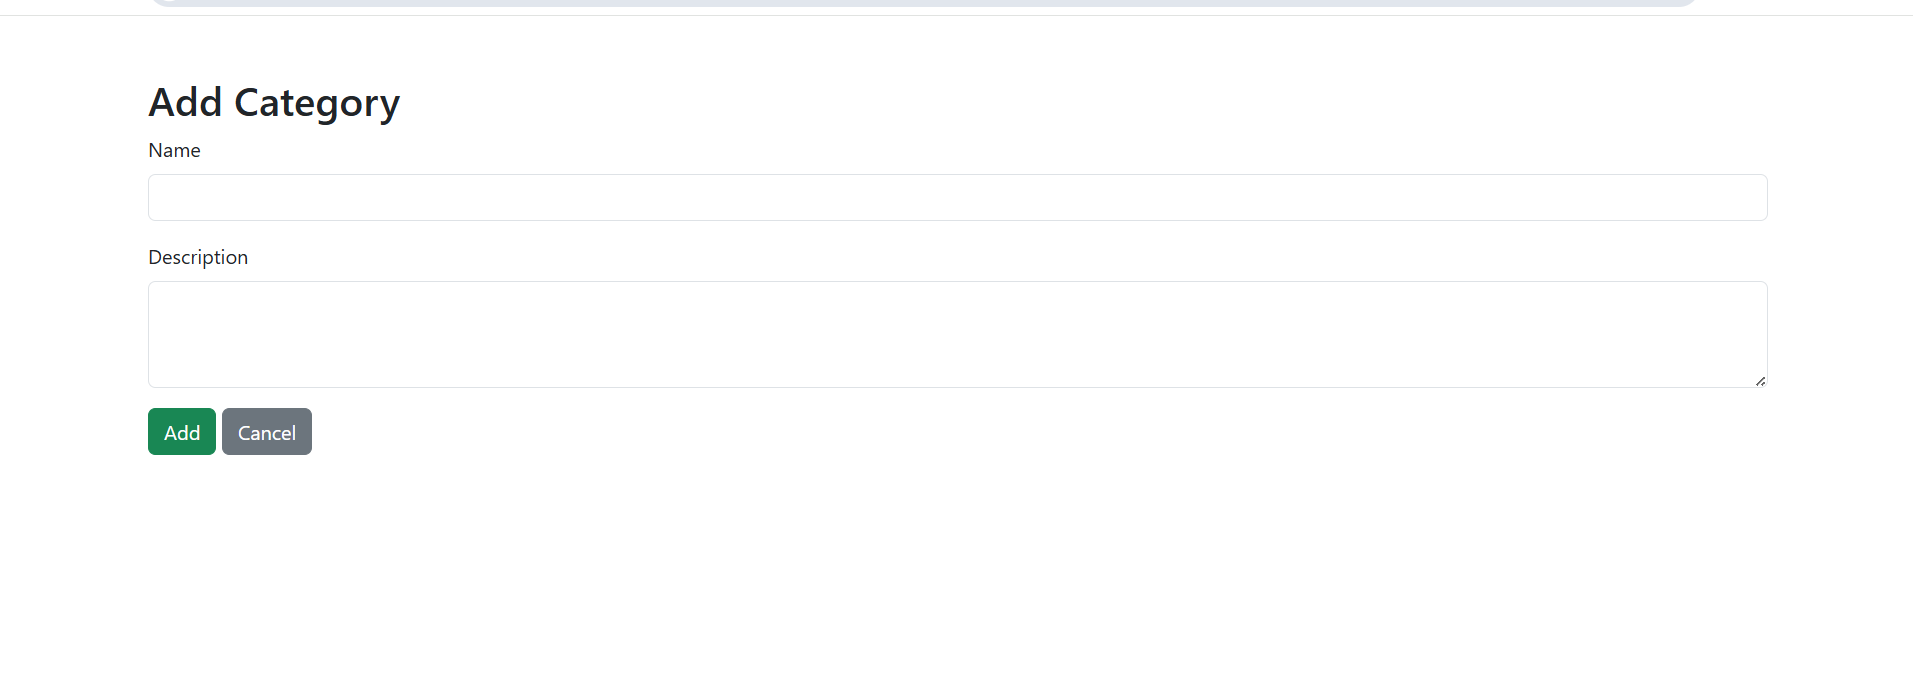
Task: Click the Name field label
Action: [174, 151]
